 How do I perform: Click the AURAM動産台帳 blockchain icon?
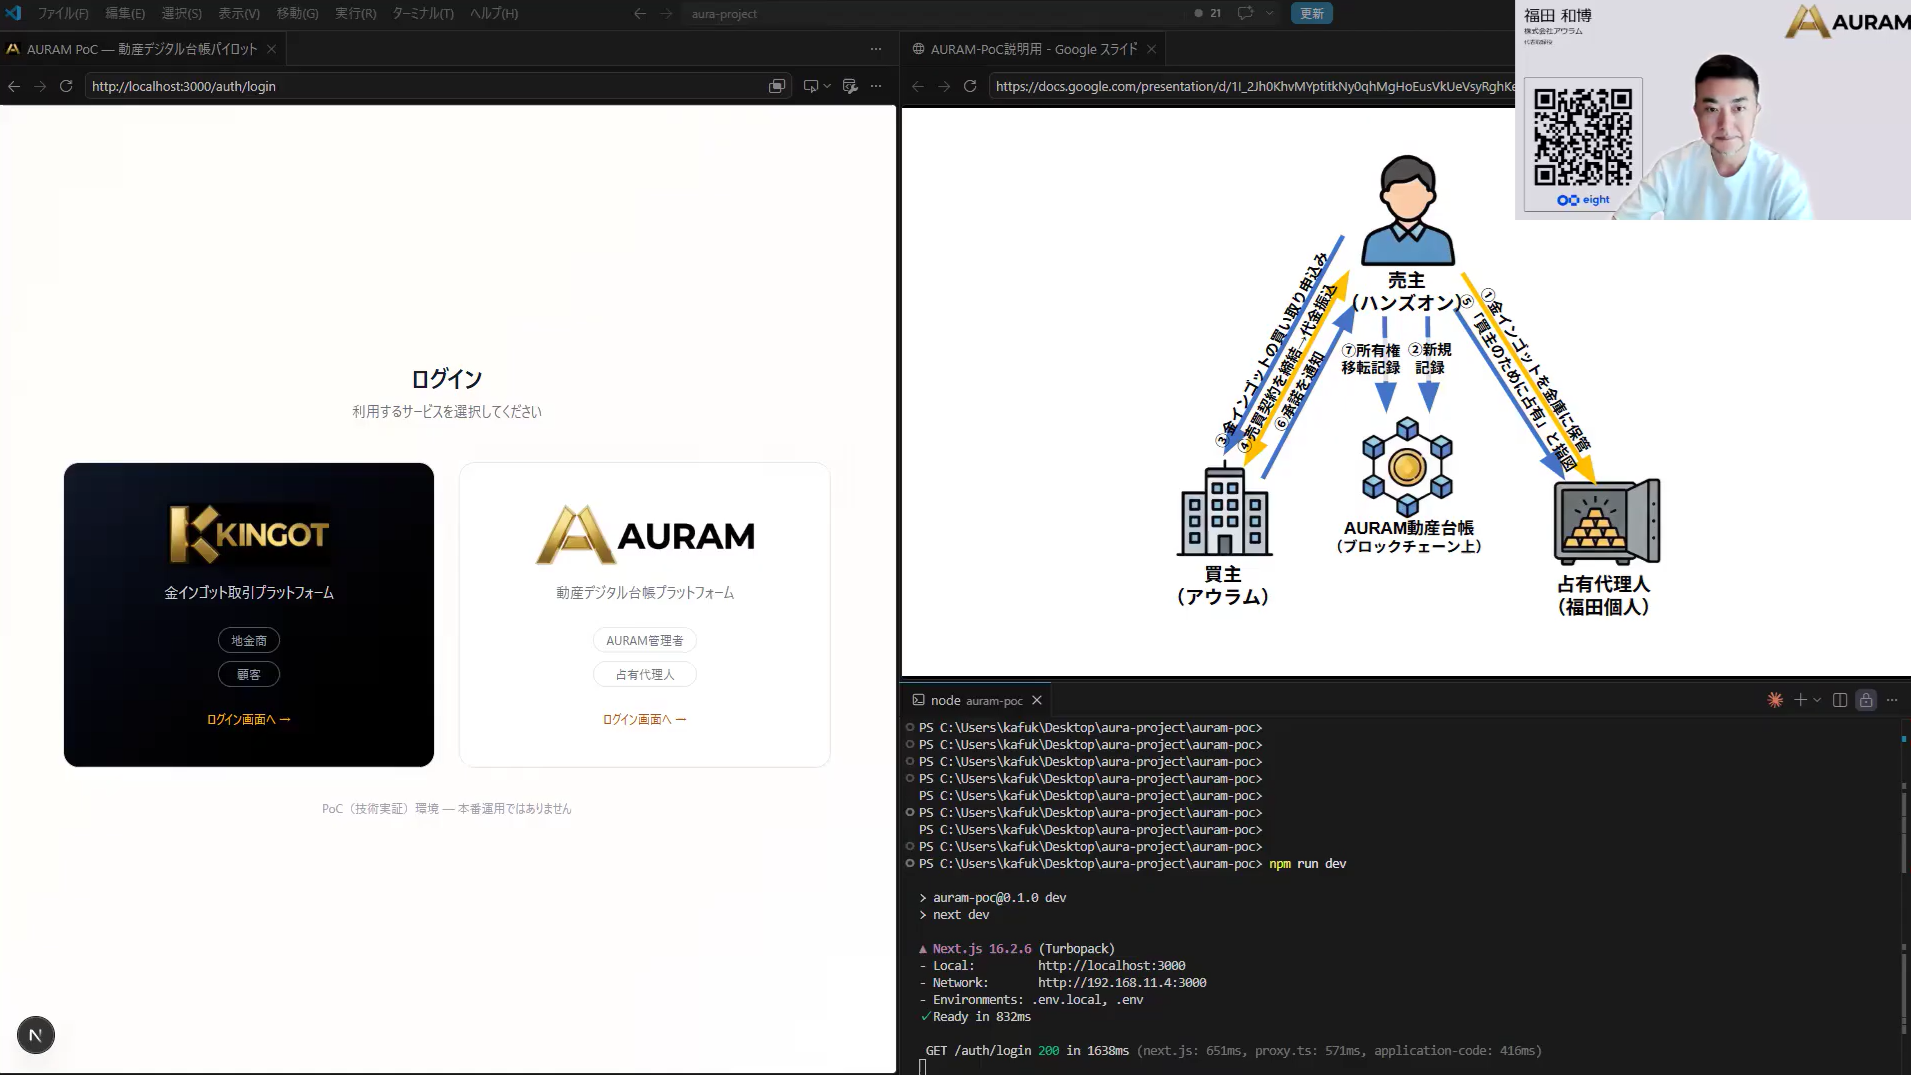(1408, 467)
